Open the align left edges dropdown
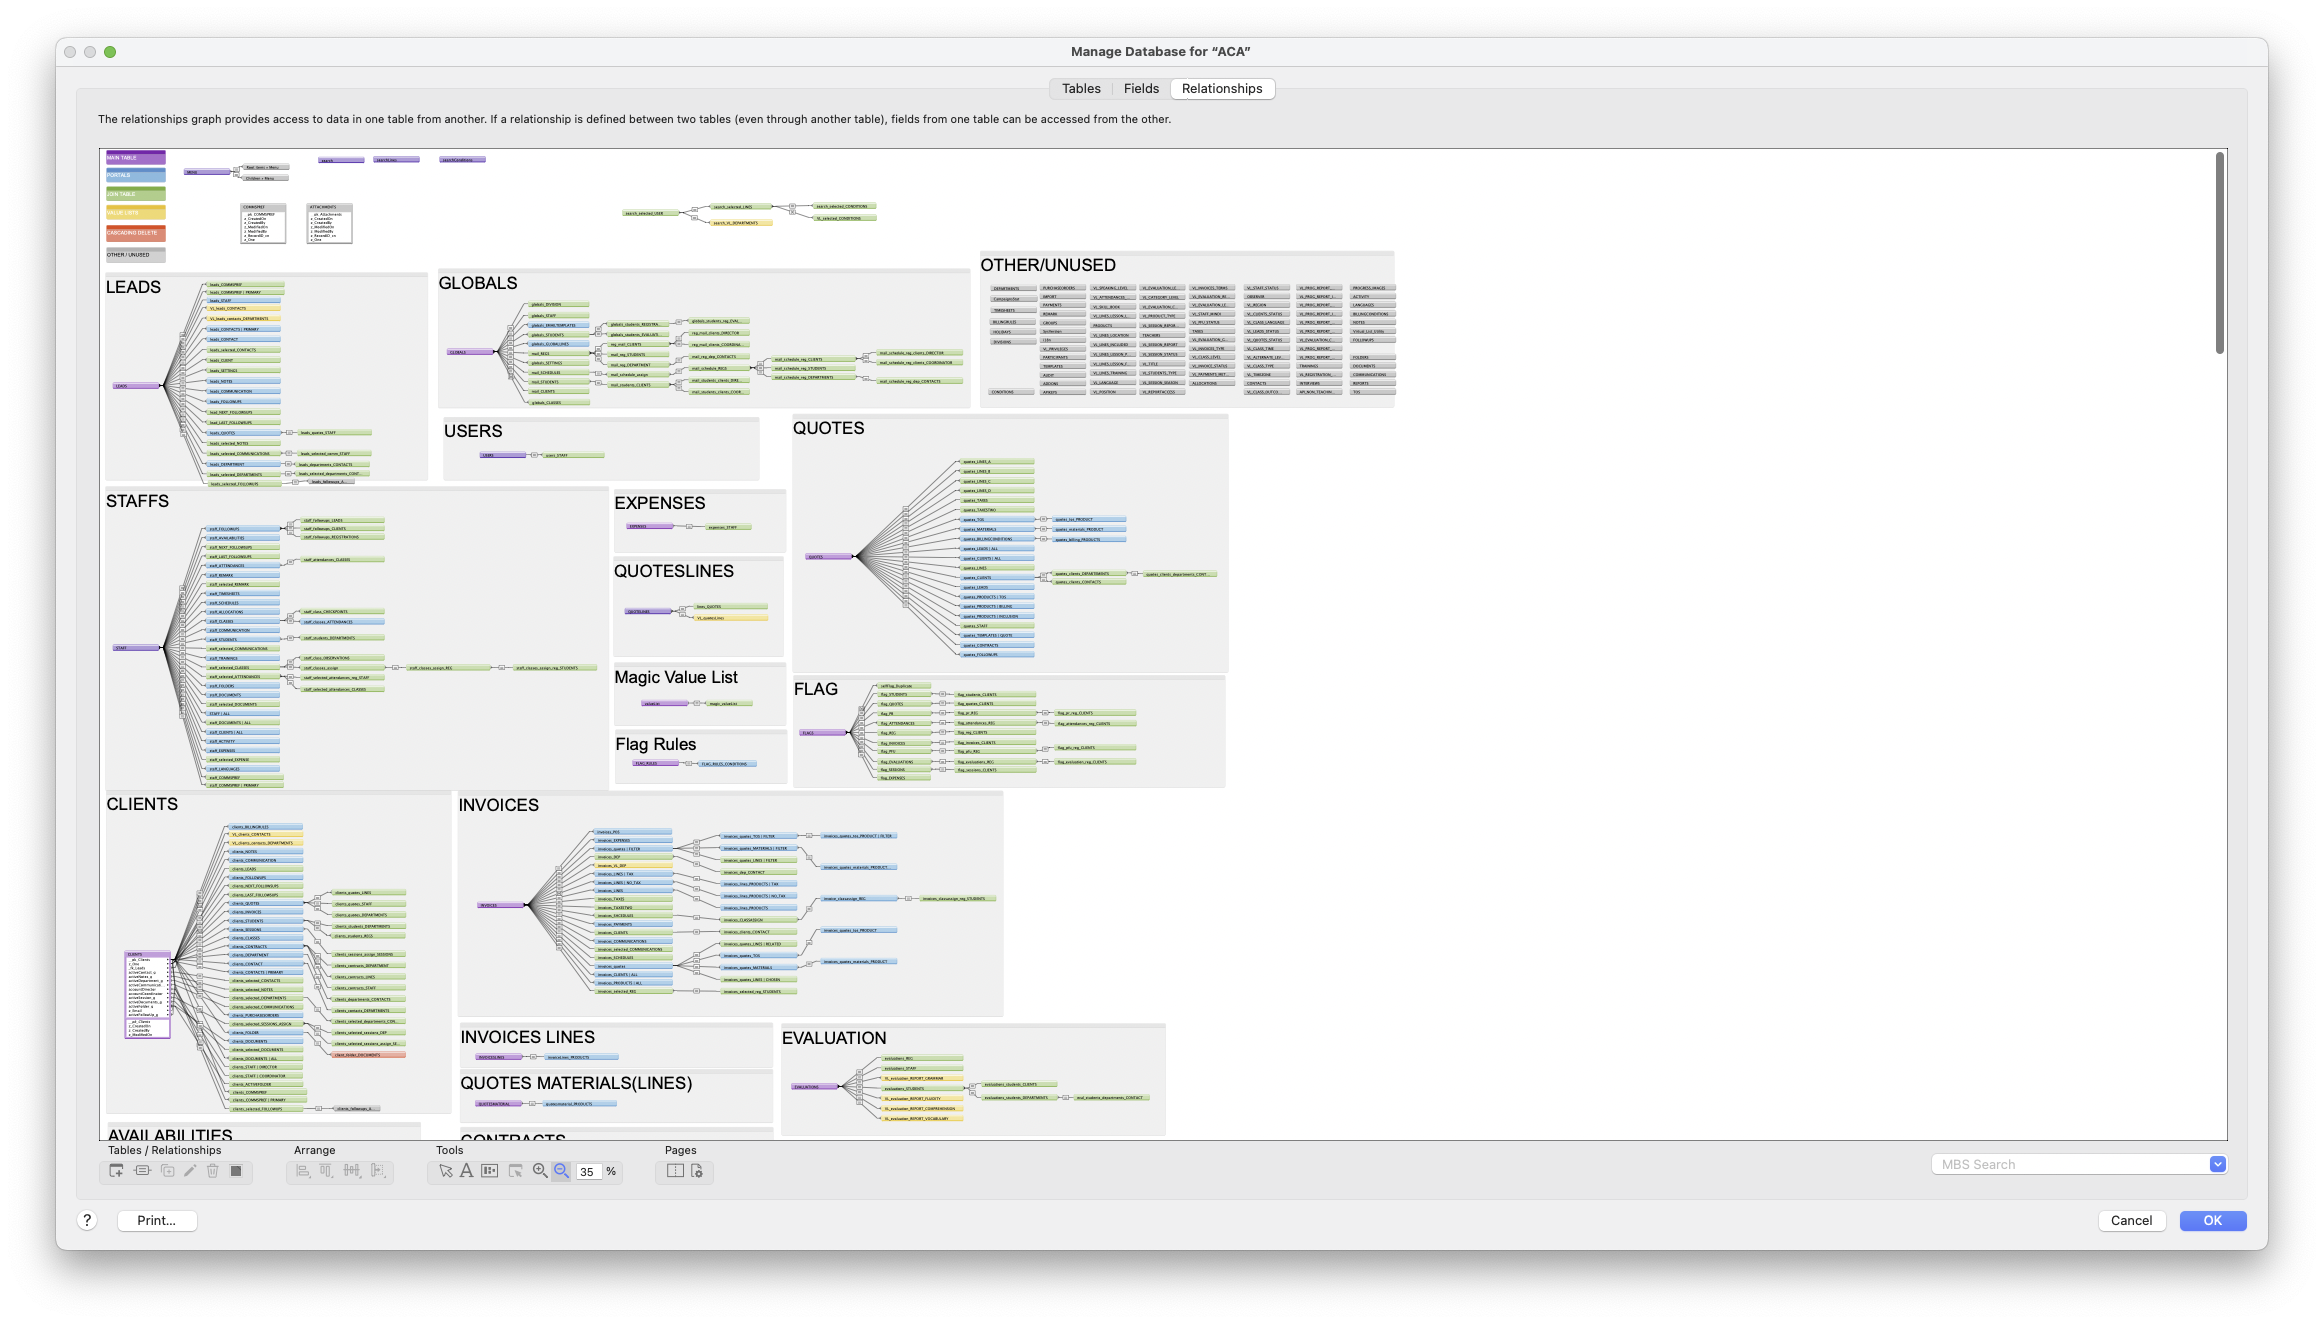 pyautogui.click(x=304, y=1171)
